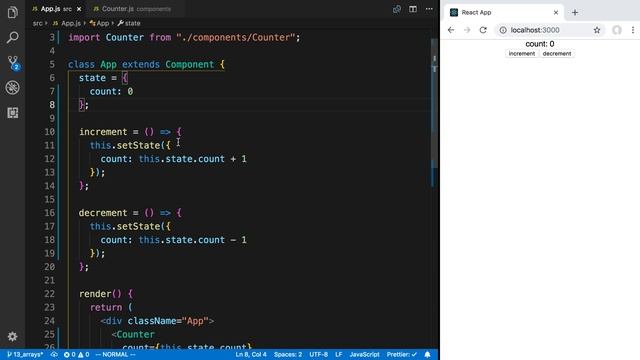
Task: Reload the browser page
Action: click(x=483, y=30)
